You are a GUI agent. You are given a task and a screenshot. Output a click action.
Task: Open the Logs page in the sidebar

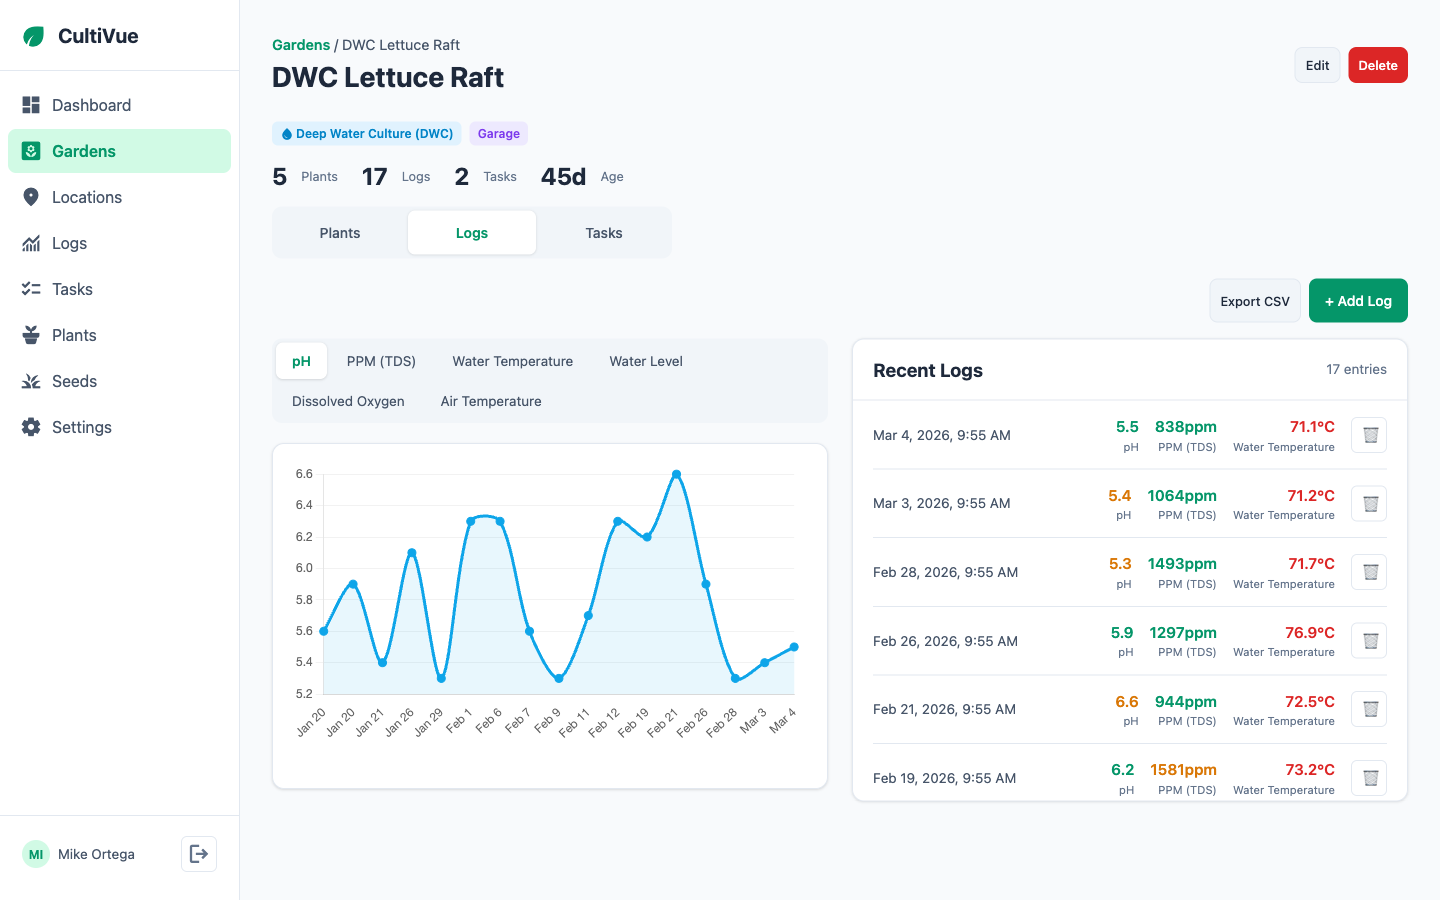(x=69, y=243)
